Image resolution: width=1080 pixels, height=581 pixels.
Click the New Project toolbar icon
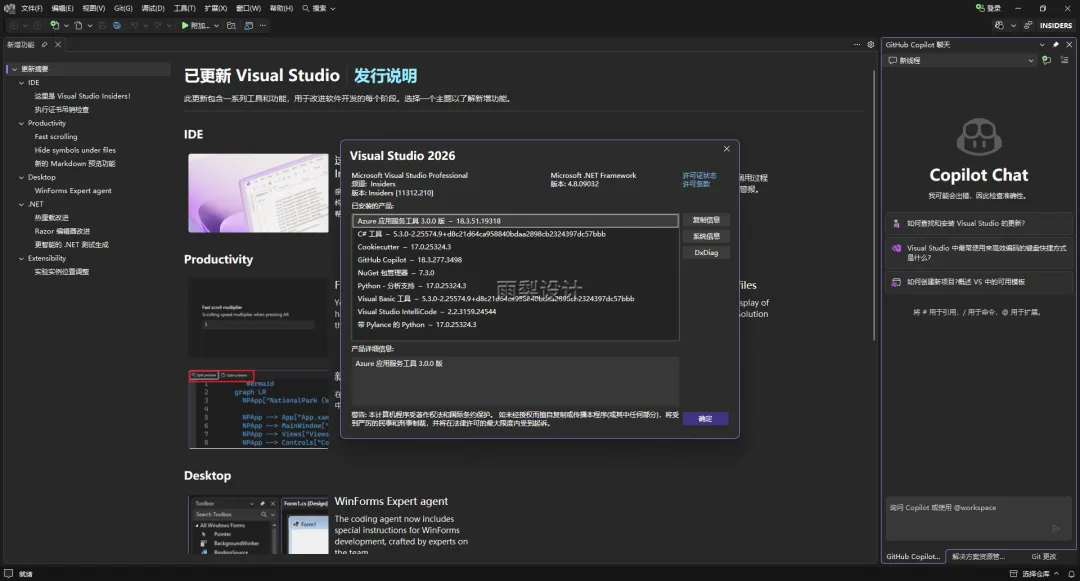coord(54,25)
